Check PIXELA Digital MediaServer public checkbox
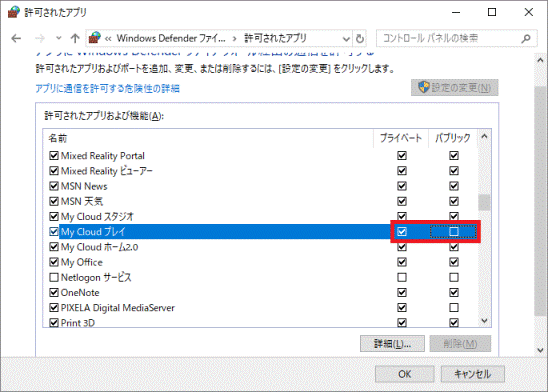Screen dimensions: 548x392 tap(454, 308)
